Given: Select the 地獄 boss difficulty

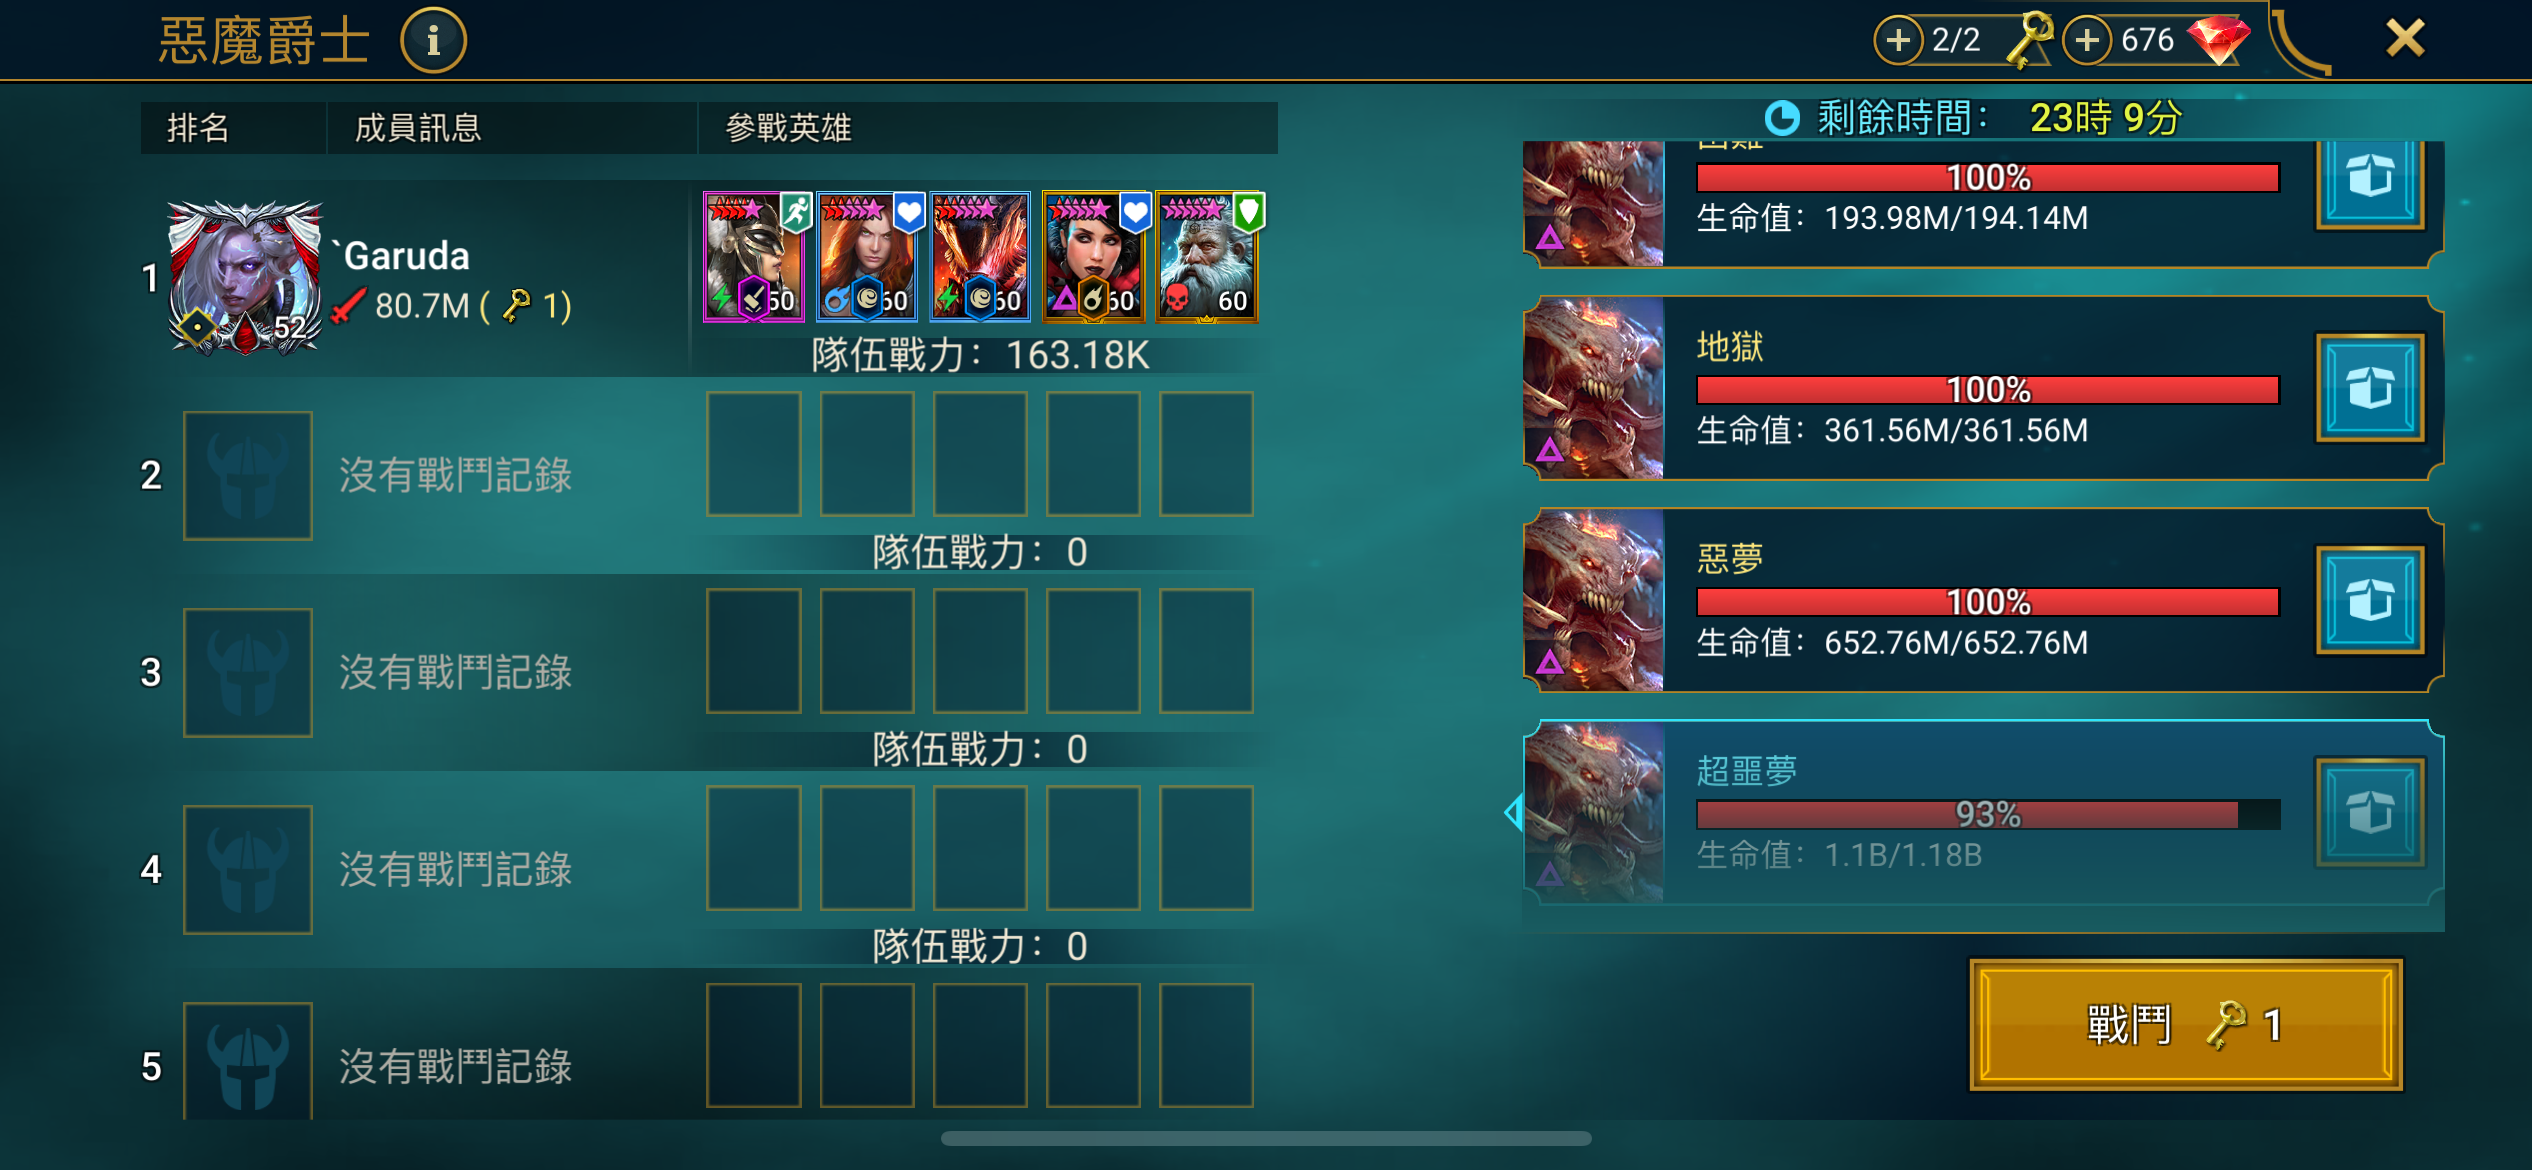Looking at the screenshot, I should pos(1984,388).
